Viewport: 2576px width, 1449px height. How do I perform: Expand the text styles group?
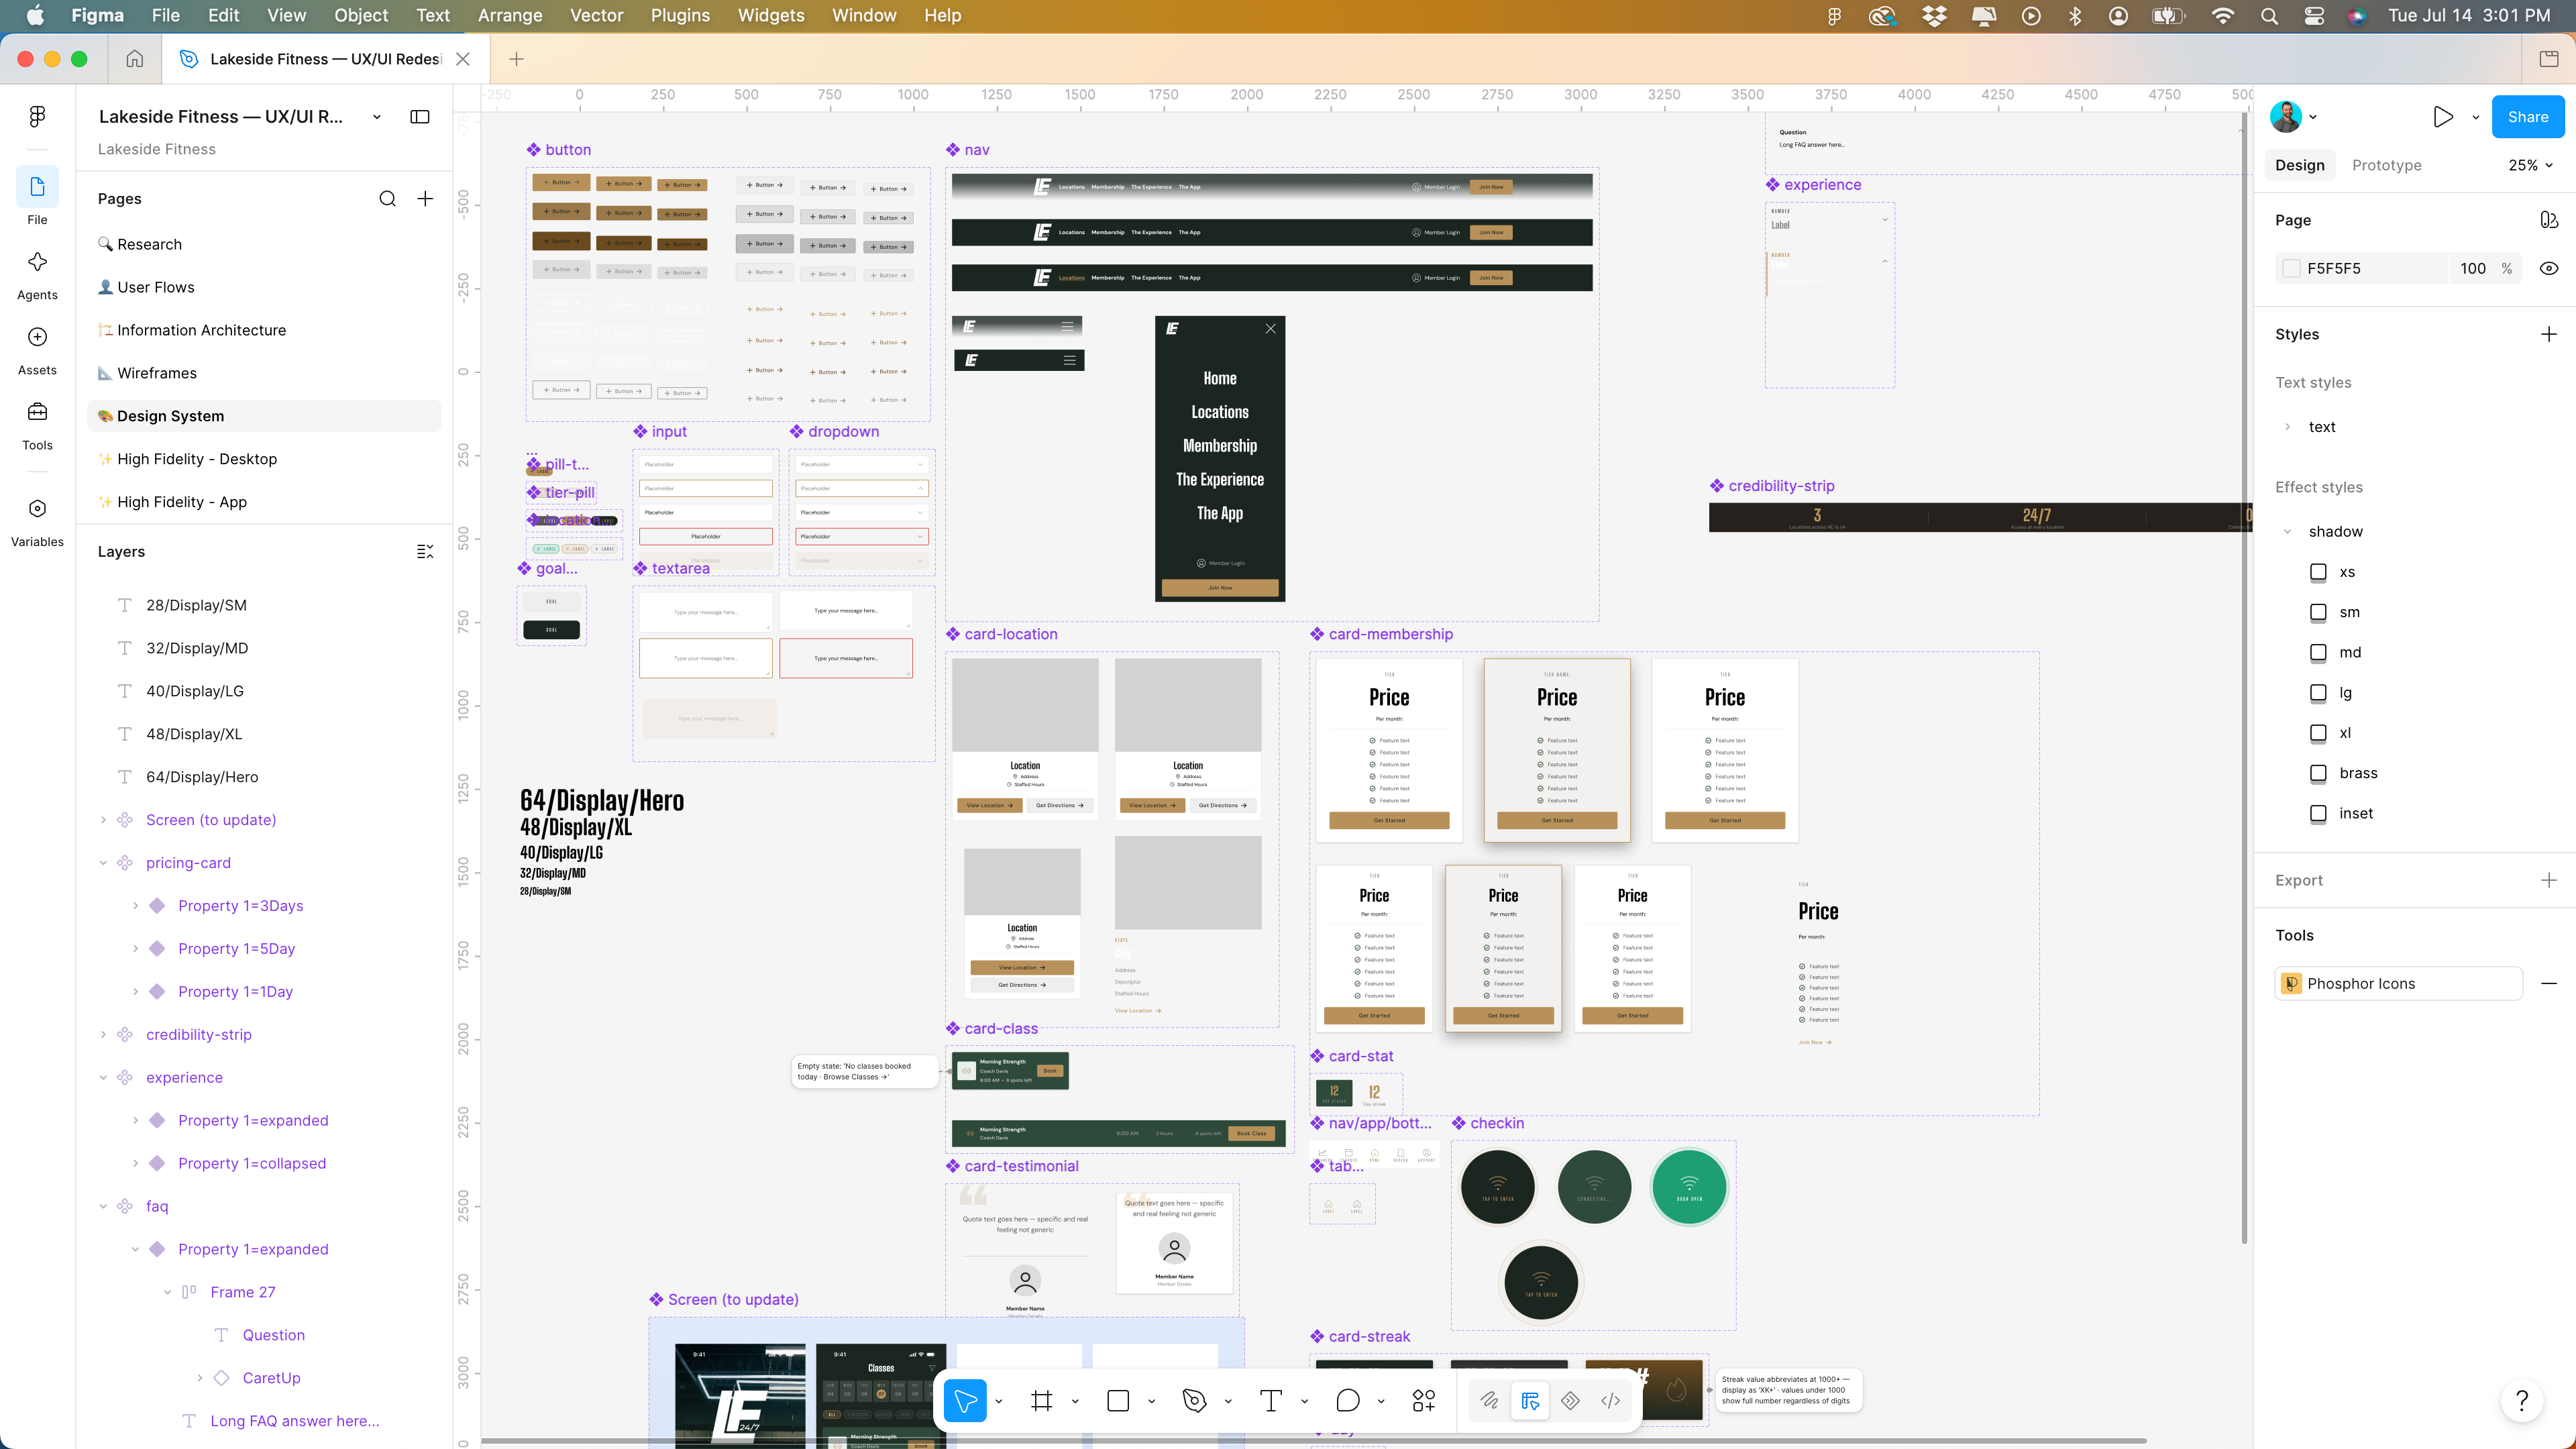(x=2287, y=427)
